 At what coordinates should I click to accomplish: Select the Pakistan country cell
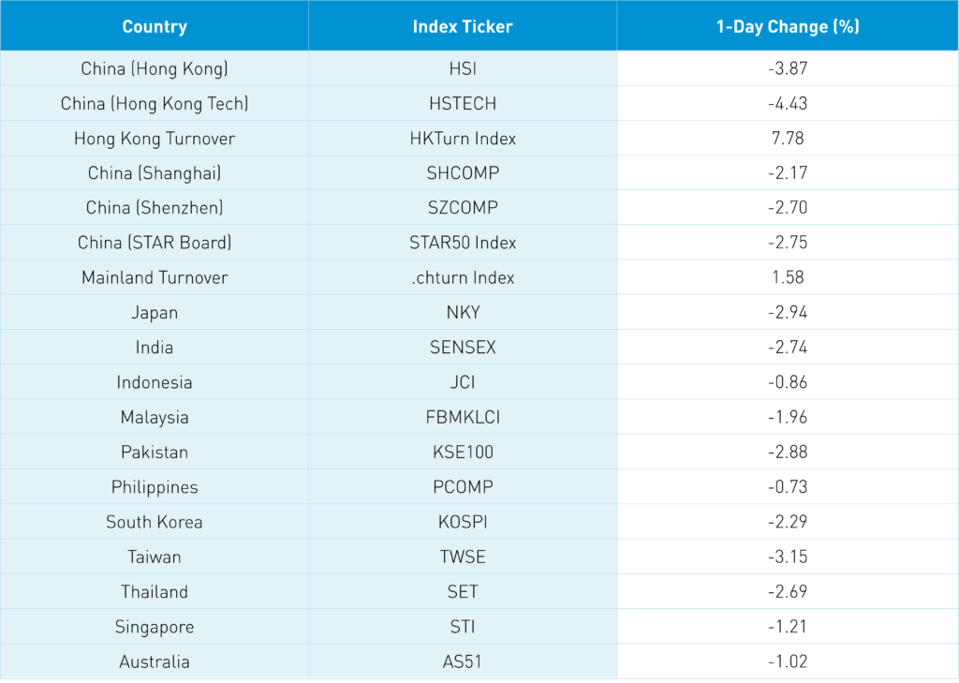(x=154, y=452)
